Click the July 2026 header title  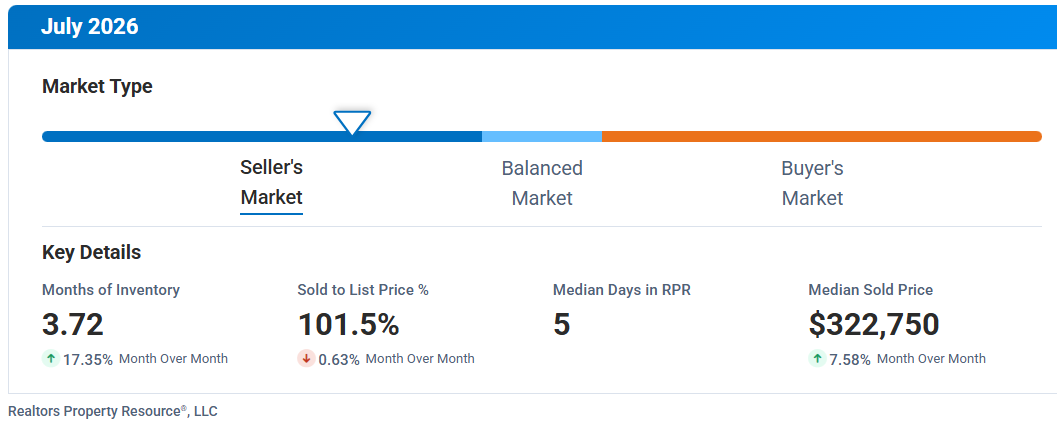90,27
